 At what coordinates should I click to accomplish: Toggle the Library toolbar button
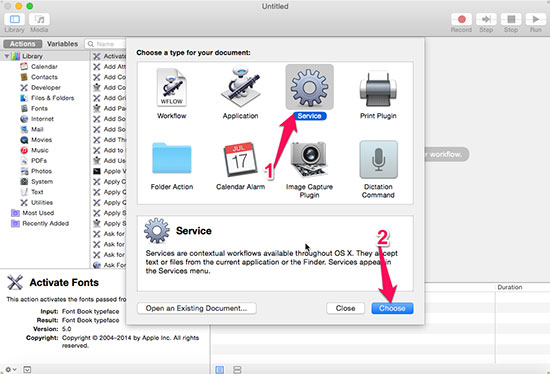14,19
